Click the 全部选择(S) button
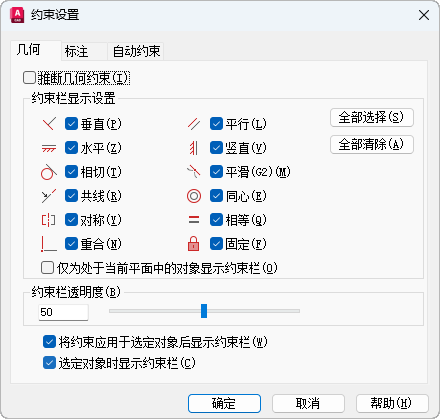Viewport: 440px width, 419px height. [x=372, y=117]
